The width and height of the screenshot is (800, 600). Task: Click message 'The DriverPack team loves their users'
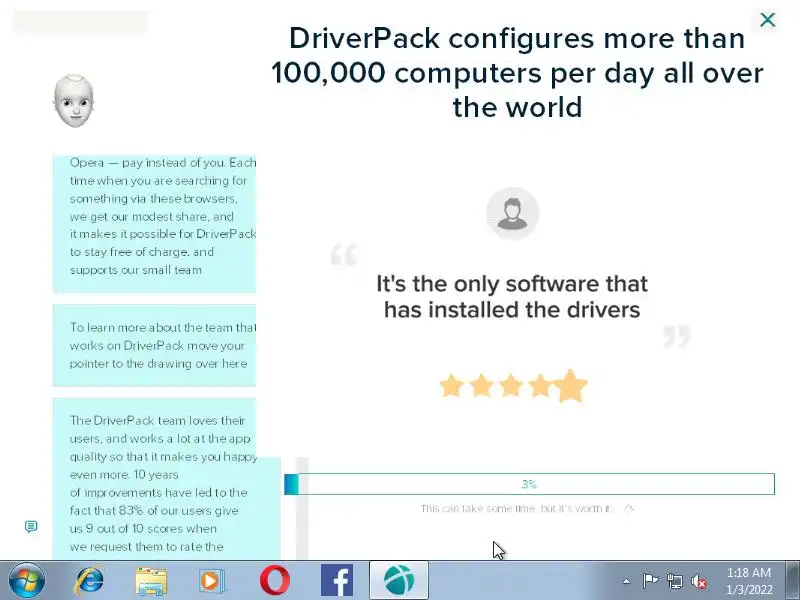pos(166,479)
